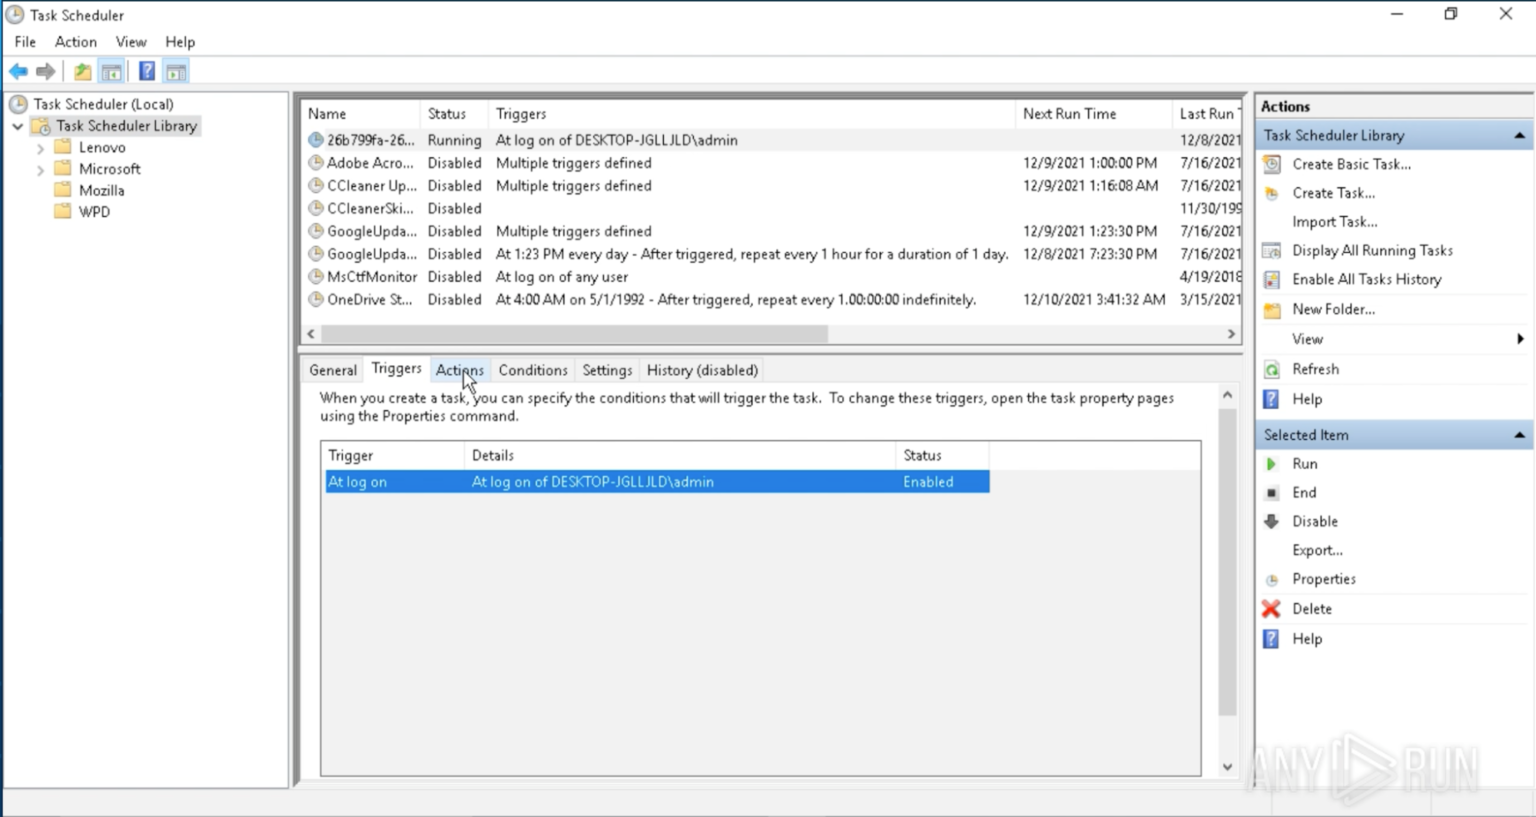Click the Create Task icon
The height and width of the screenshot is (817, 1536).
tap(1272, 193)
